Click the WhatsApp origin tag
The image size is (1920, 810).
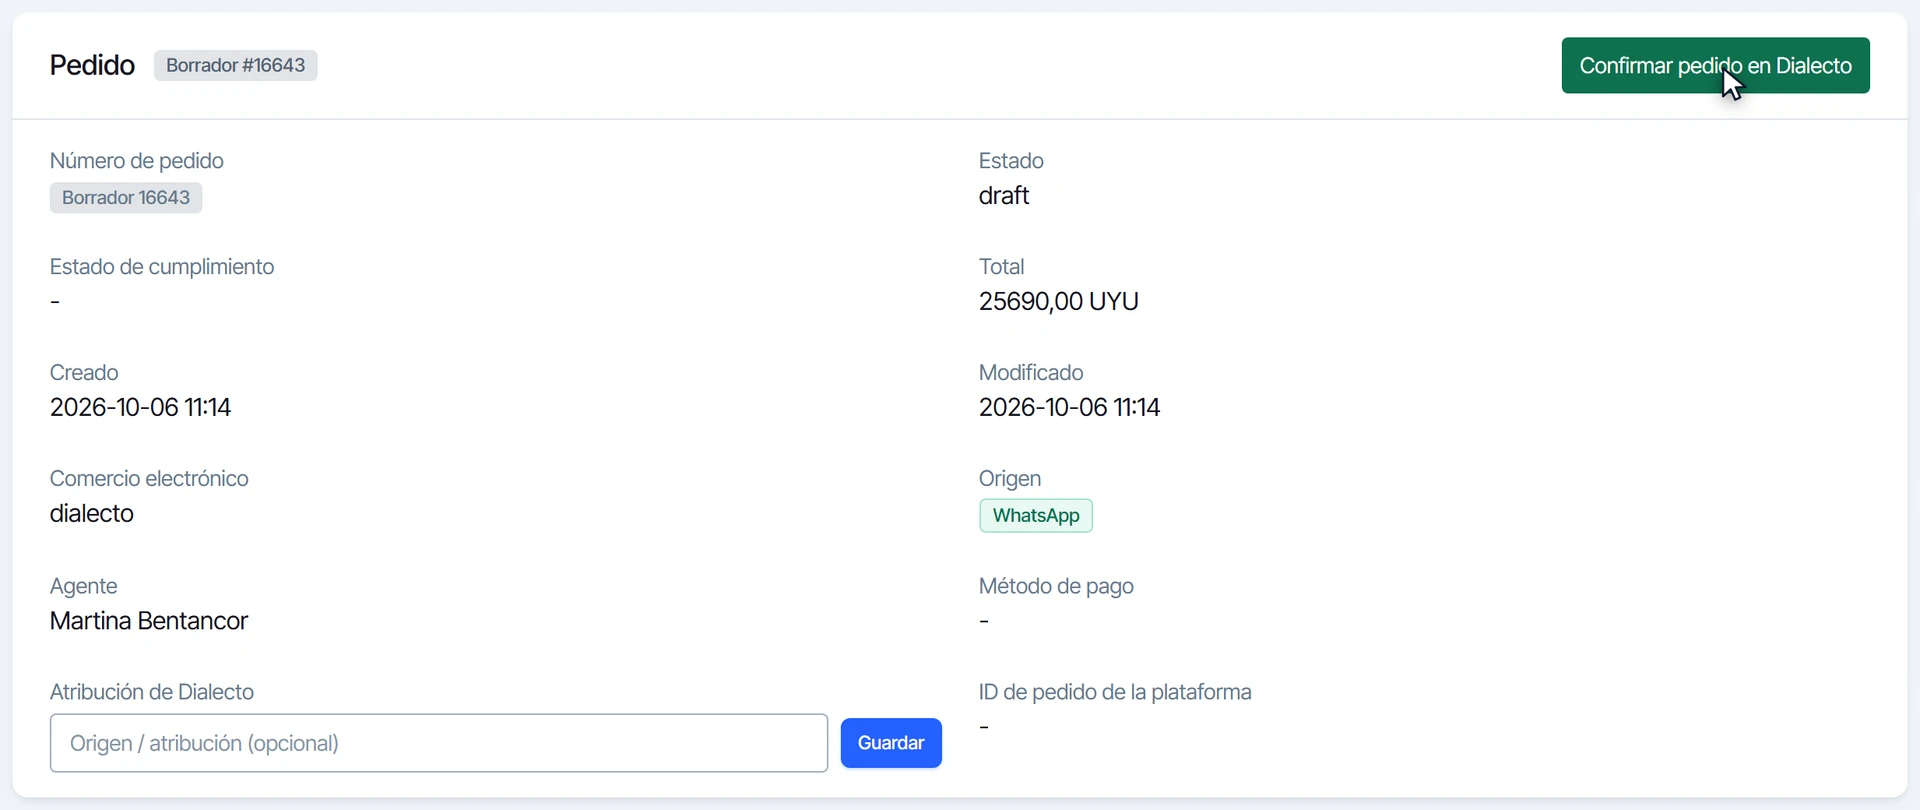click(x=1036, y=516)
